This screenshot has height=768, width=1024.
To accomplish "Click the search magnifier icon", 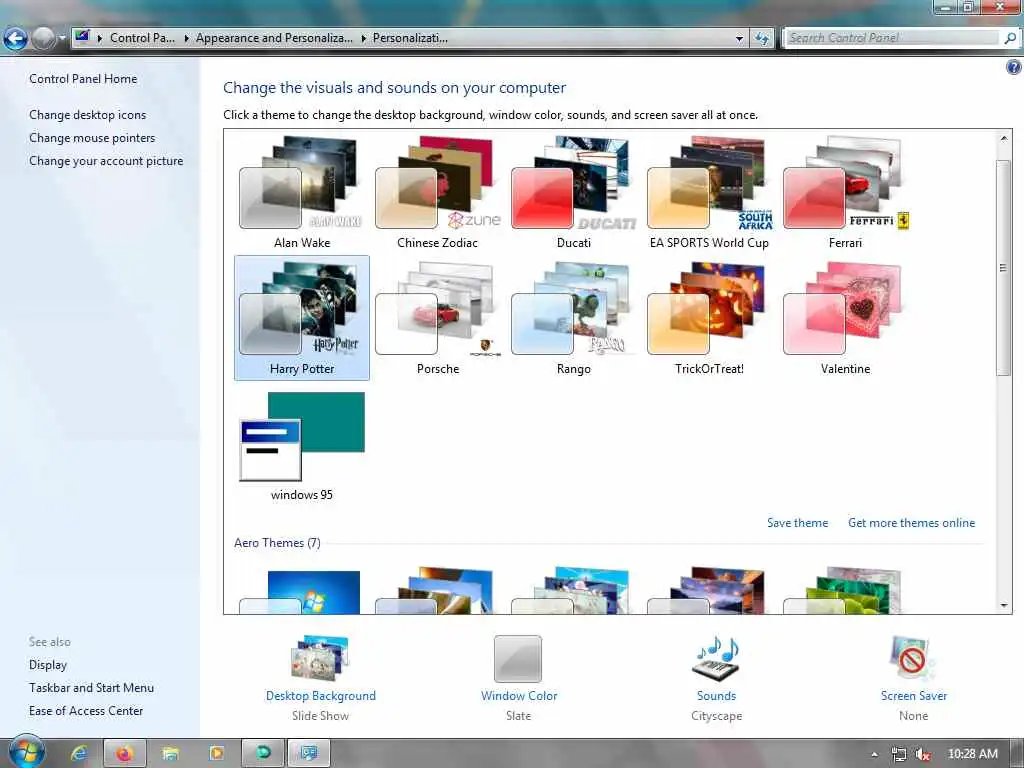I will (1010, 38).
